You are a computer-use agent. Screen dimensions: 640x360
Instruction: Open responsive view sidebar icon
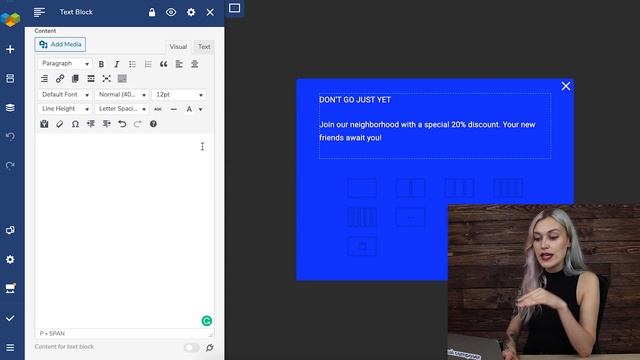[10, 230]
